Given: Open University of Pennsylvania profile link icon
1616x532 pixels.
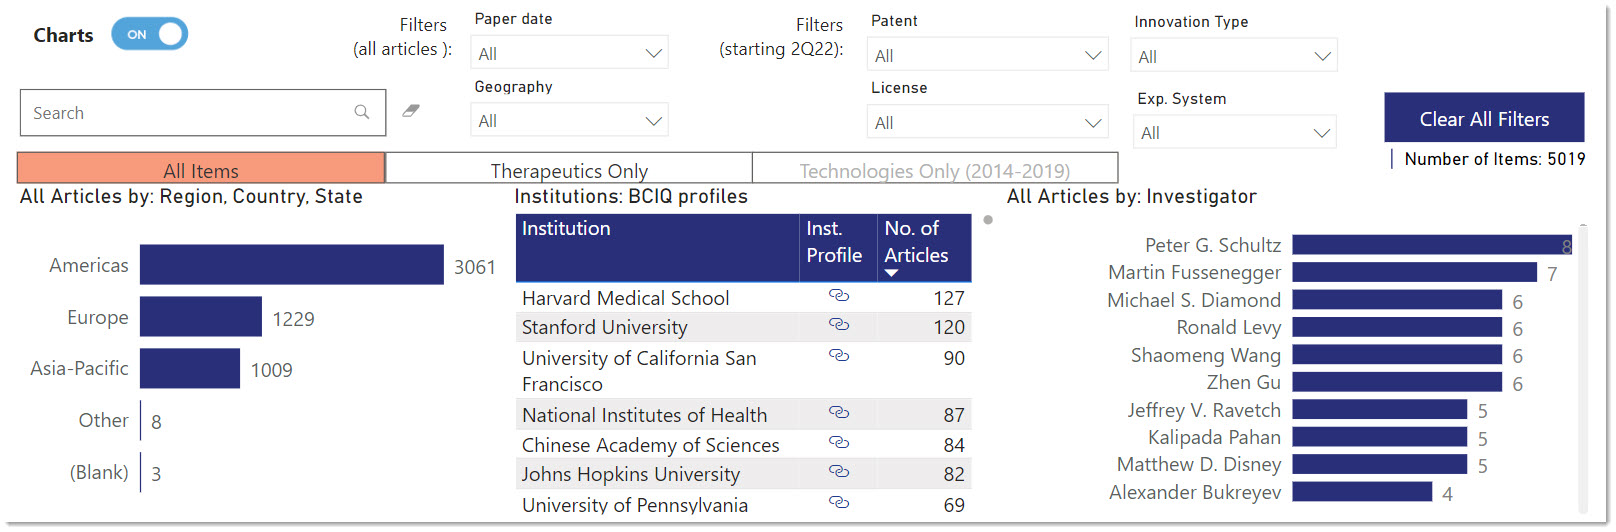Looking at the screenshot, I should click(839, 503).
